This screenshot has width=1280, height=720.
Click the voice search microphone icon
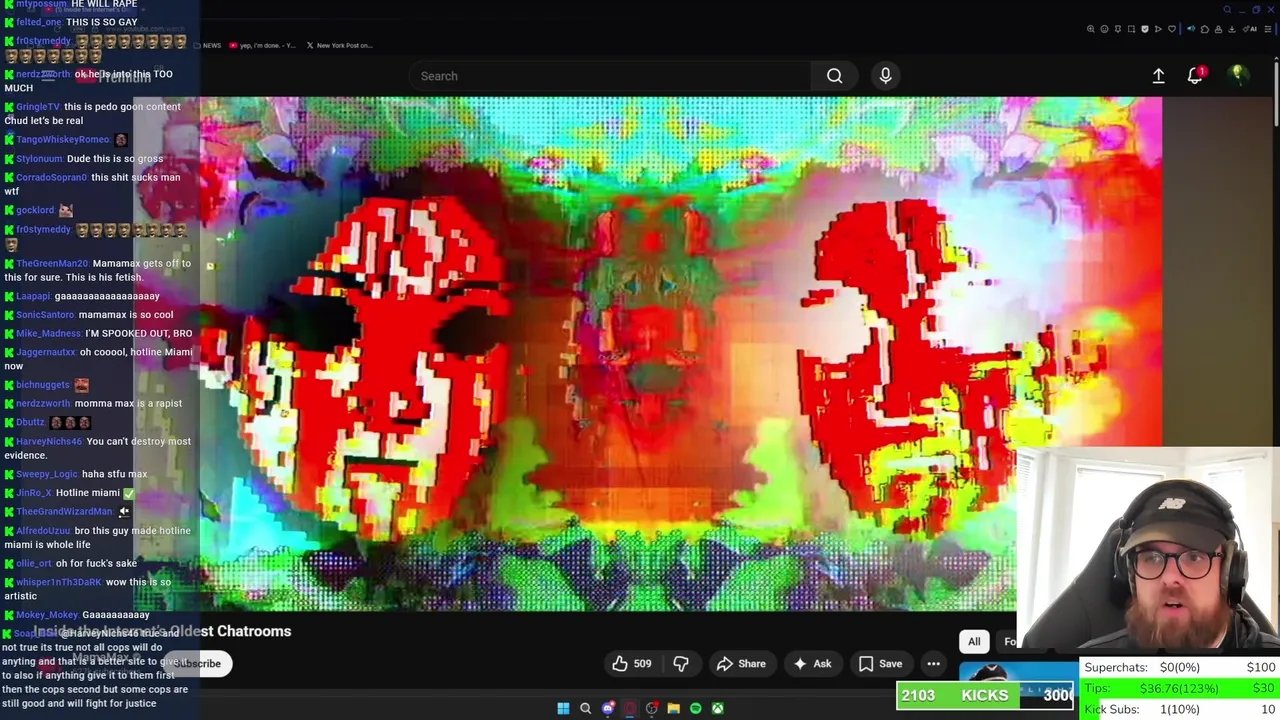point(885,76)
